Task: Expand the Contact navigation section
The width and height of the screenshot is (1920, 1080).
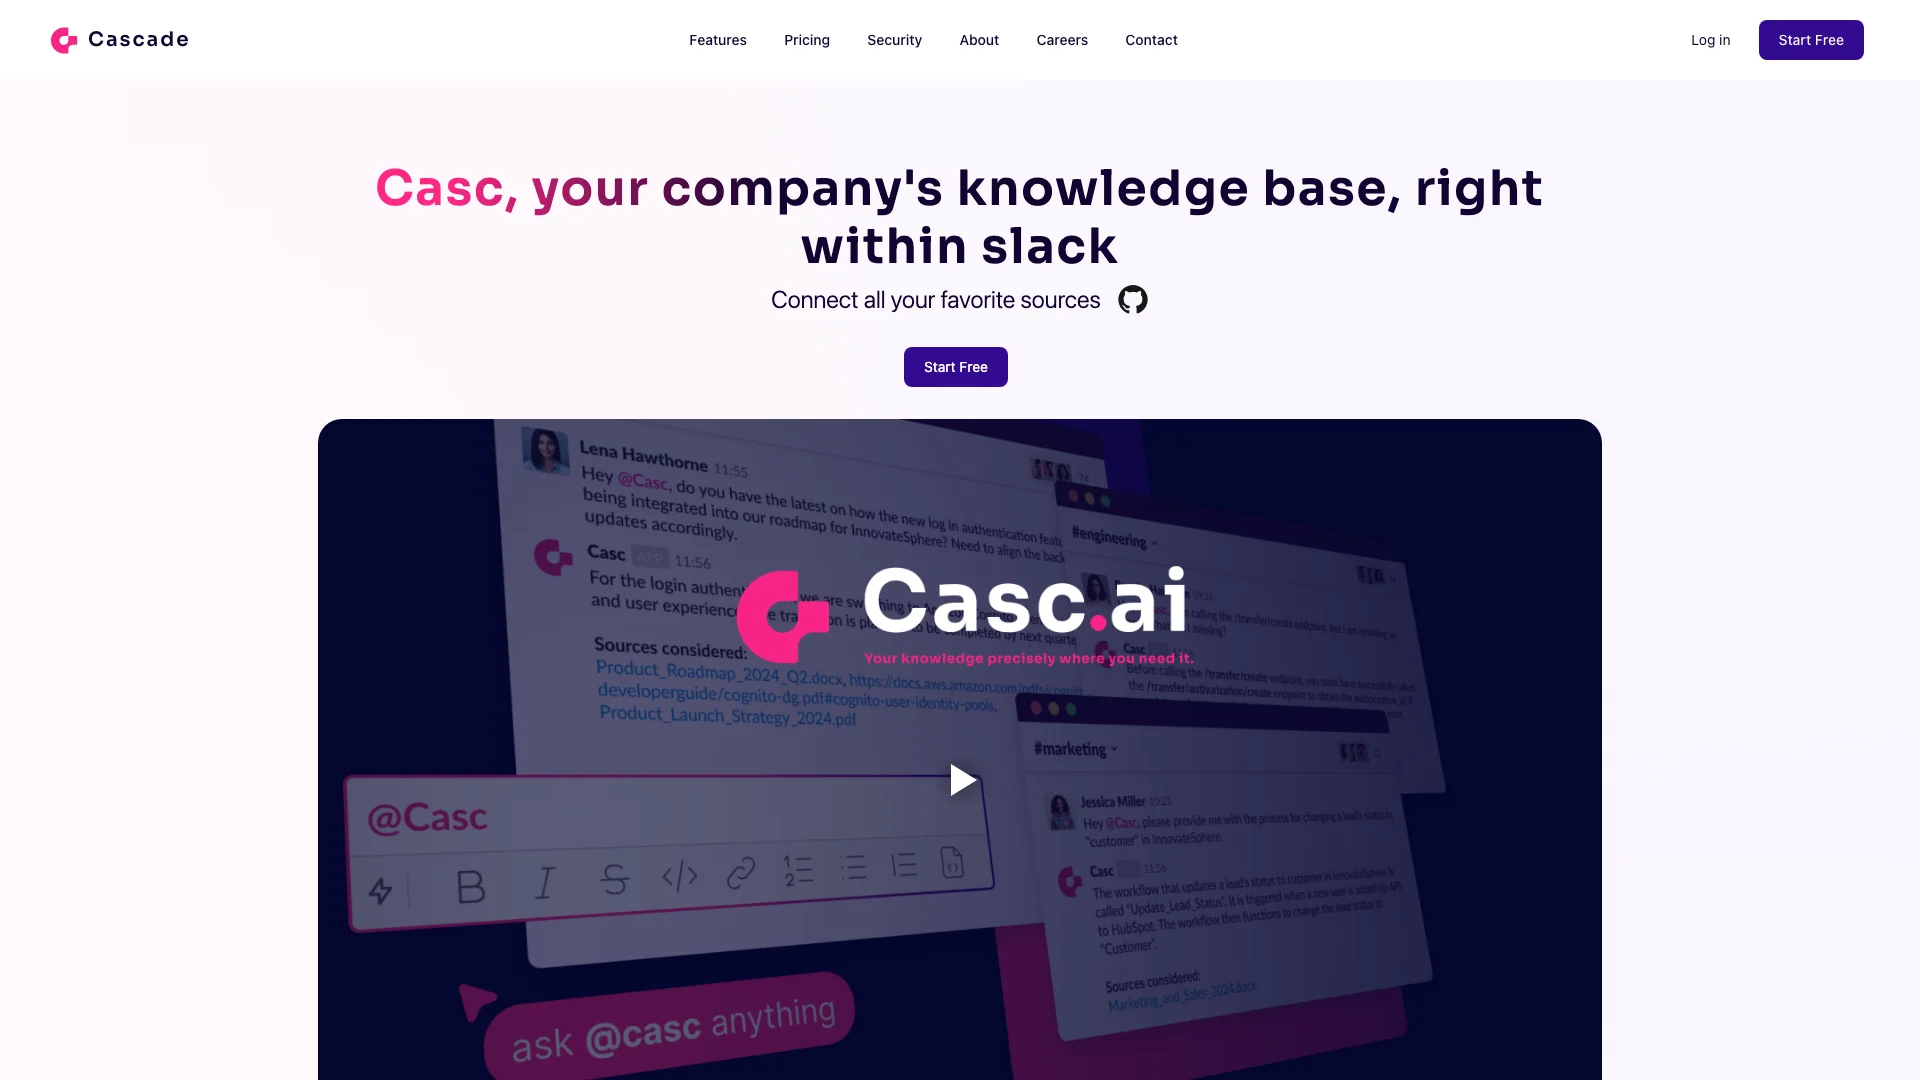Action: pyautogui.click(x=1151, y=40)
